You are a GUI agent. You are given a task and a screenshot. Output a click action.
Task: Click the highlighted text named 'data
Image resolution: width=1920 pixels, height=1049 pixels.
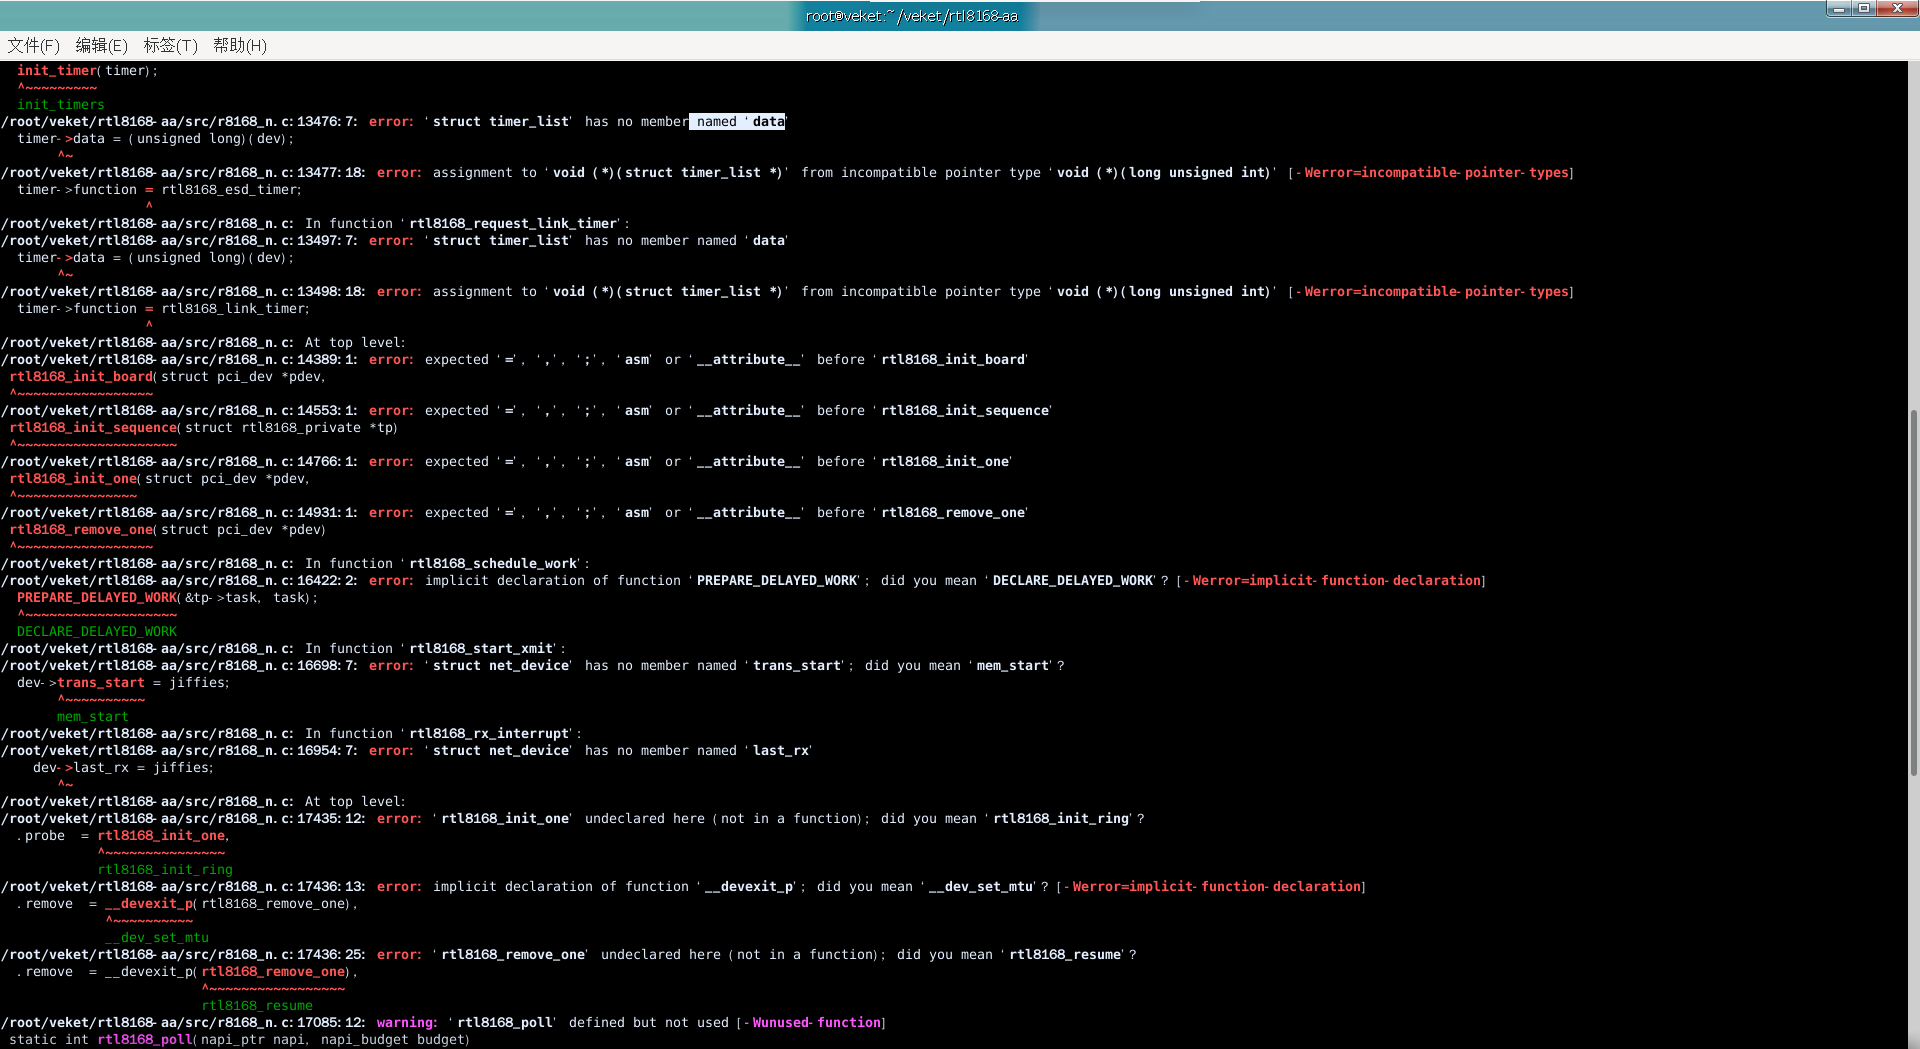point(738,122)
